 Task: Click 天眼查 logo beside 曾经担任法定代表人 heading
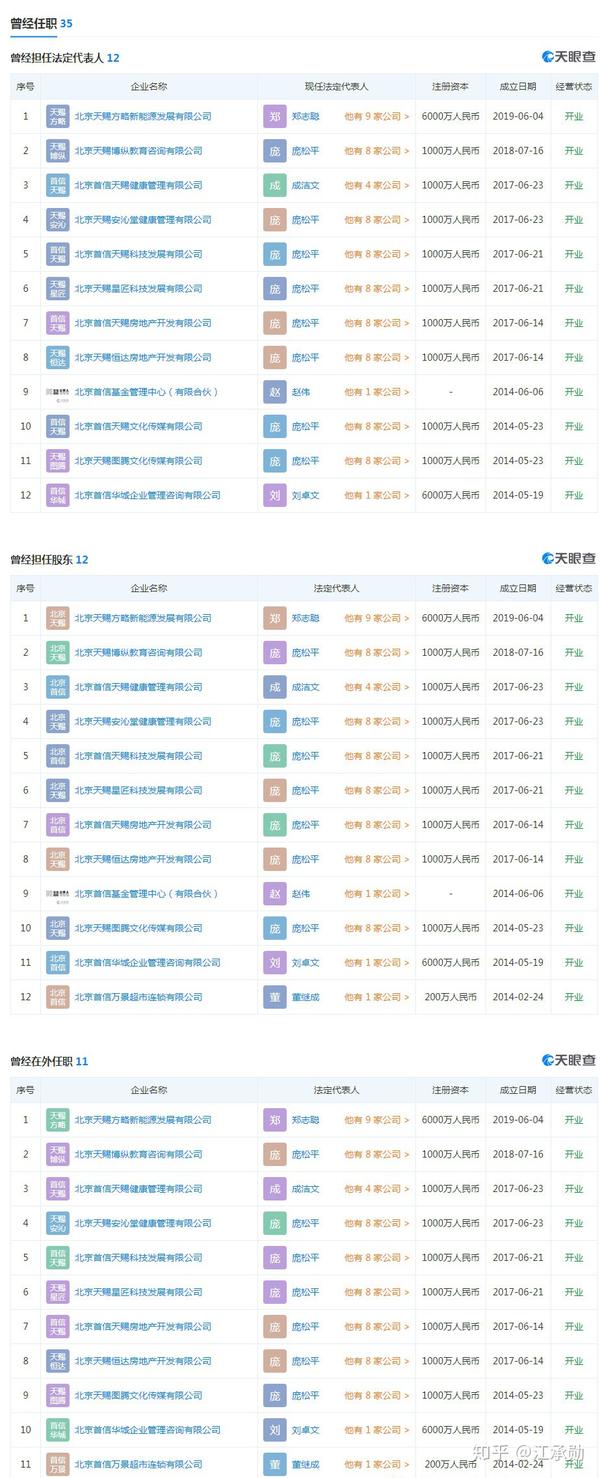click(x=569, y=57)
